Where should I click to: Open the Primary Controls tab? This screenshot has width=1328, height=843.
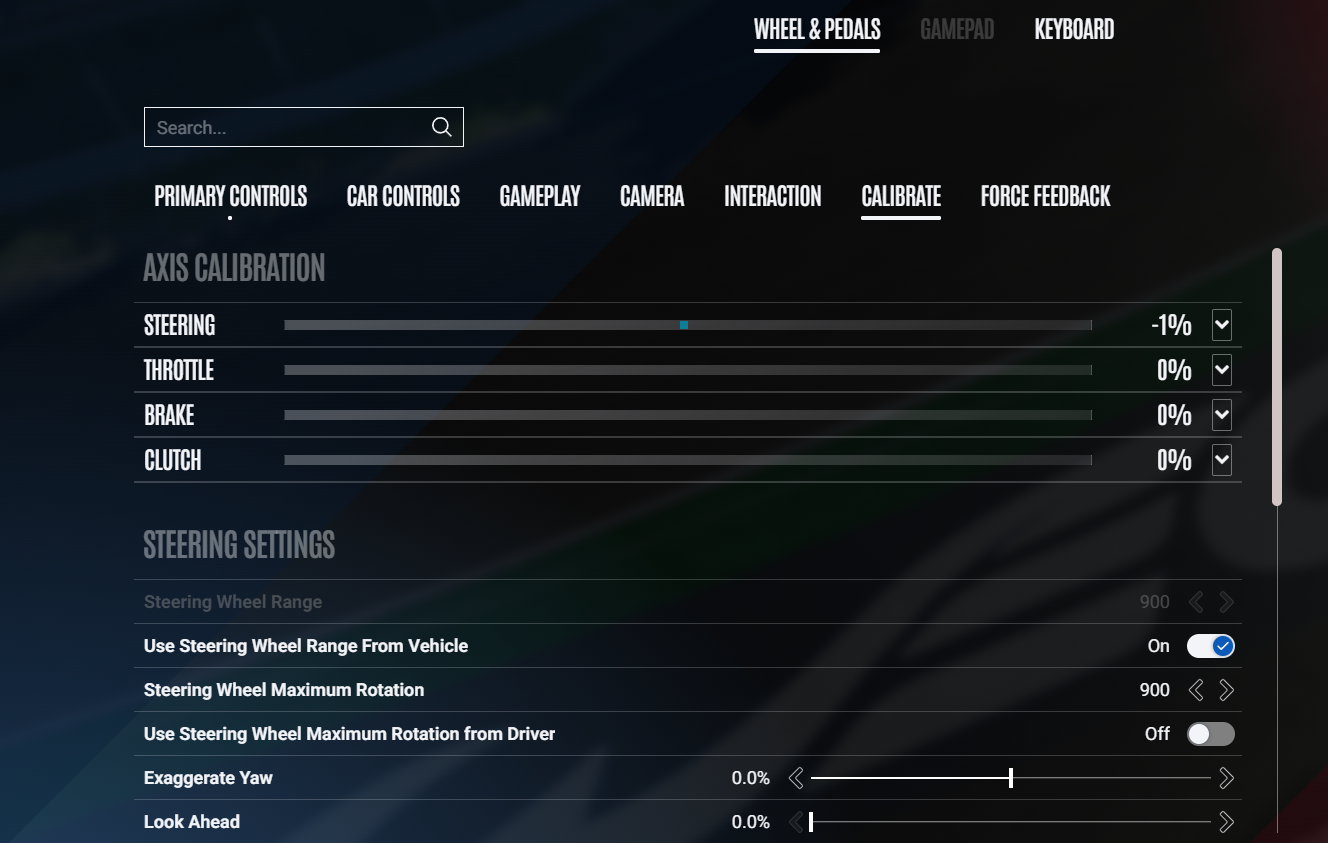point(230,196)
